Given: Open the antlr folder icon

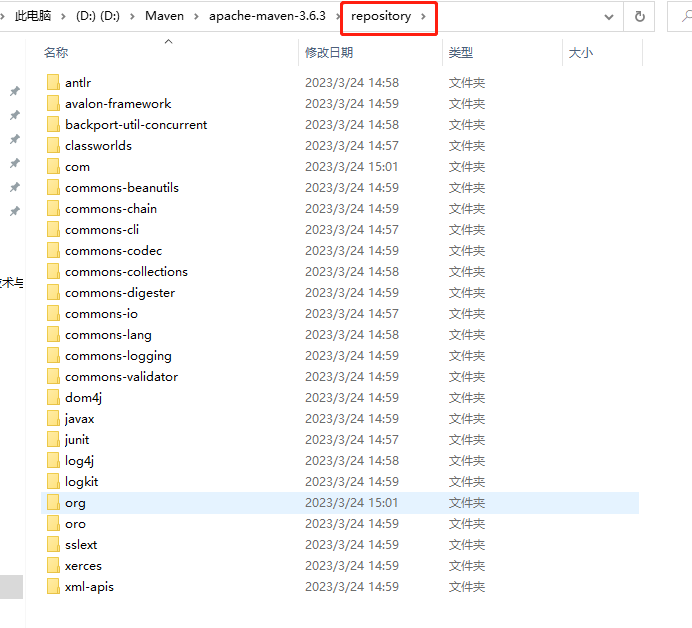Looking at the screenshot, I should coord(53,83).
